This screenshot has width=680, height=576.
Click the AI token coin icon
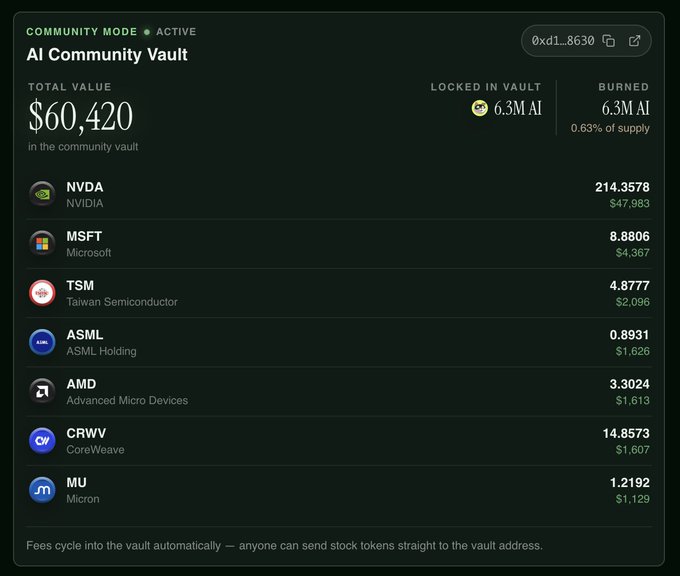(480, 108)
